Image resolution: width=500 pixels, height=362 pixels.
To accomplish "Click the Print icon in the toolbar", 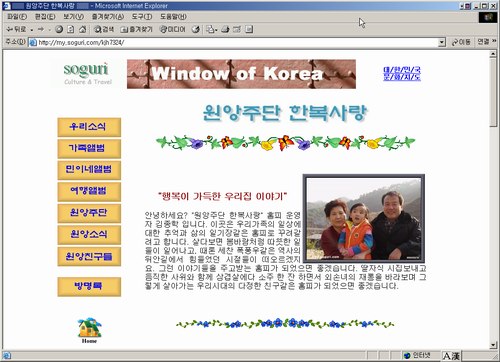I will [x=225, y=29].
